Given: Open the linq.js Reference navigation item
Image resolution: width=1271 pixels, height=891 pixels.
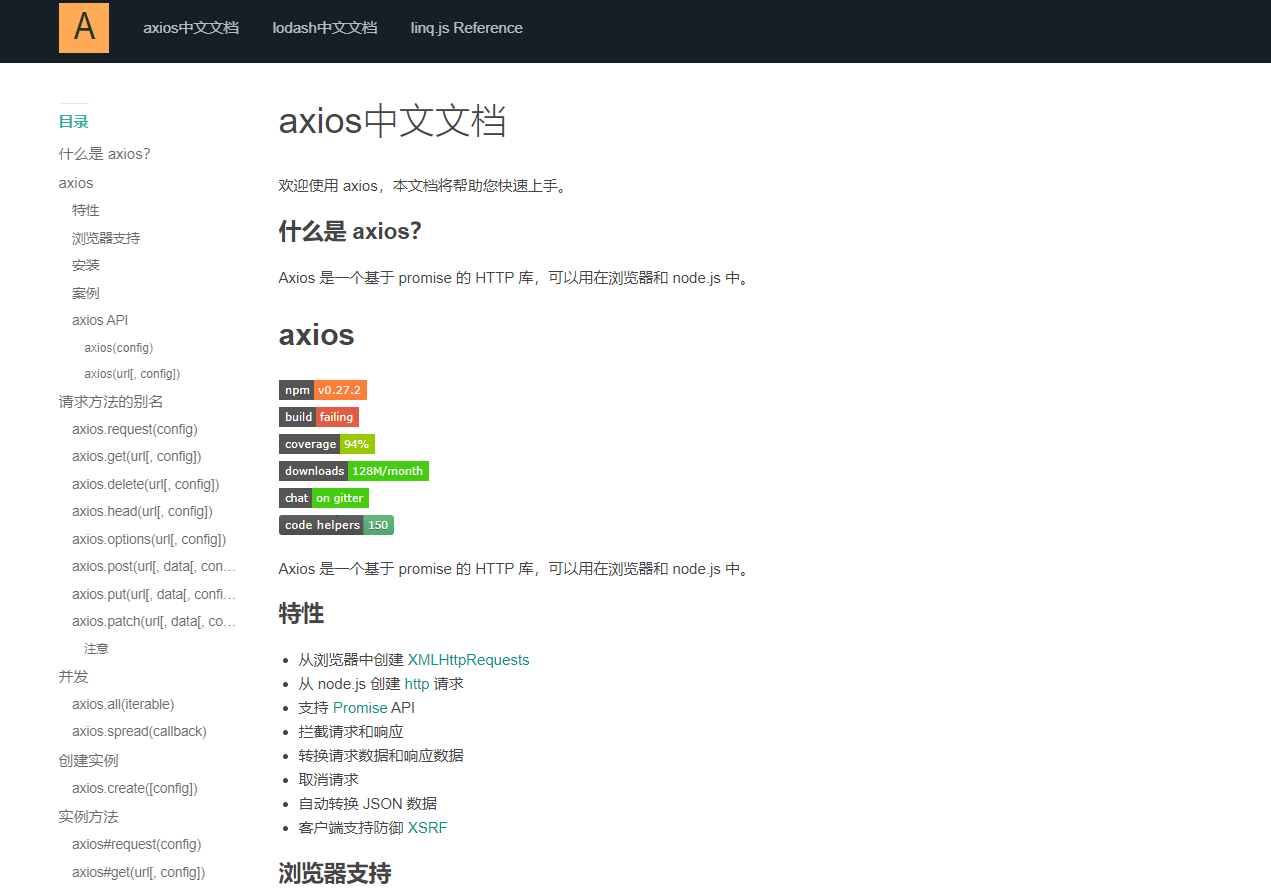Looking at the screenshot, I should (466, 28).
